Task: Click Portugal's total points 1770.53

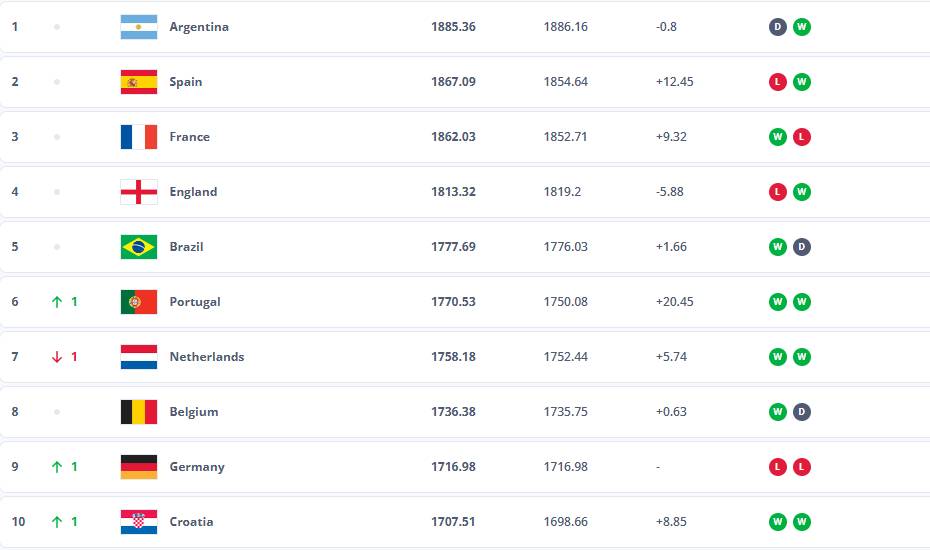Action: pyautogui.click(x=453, y=302)
